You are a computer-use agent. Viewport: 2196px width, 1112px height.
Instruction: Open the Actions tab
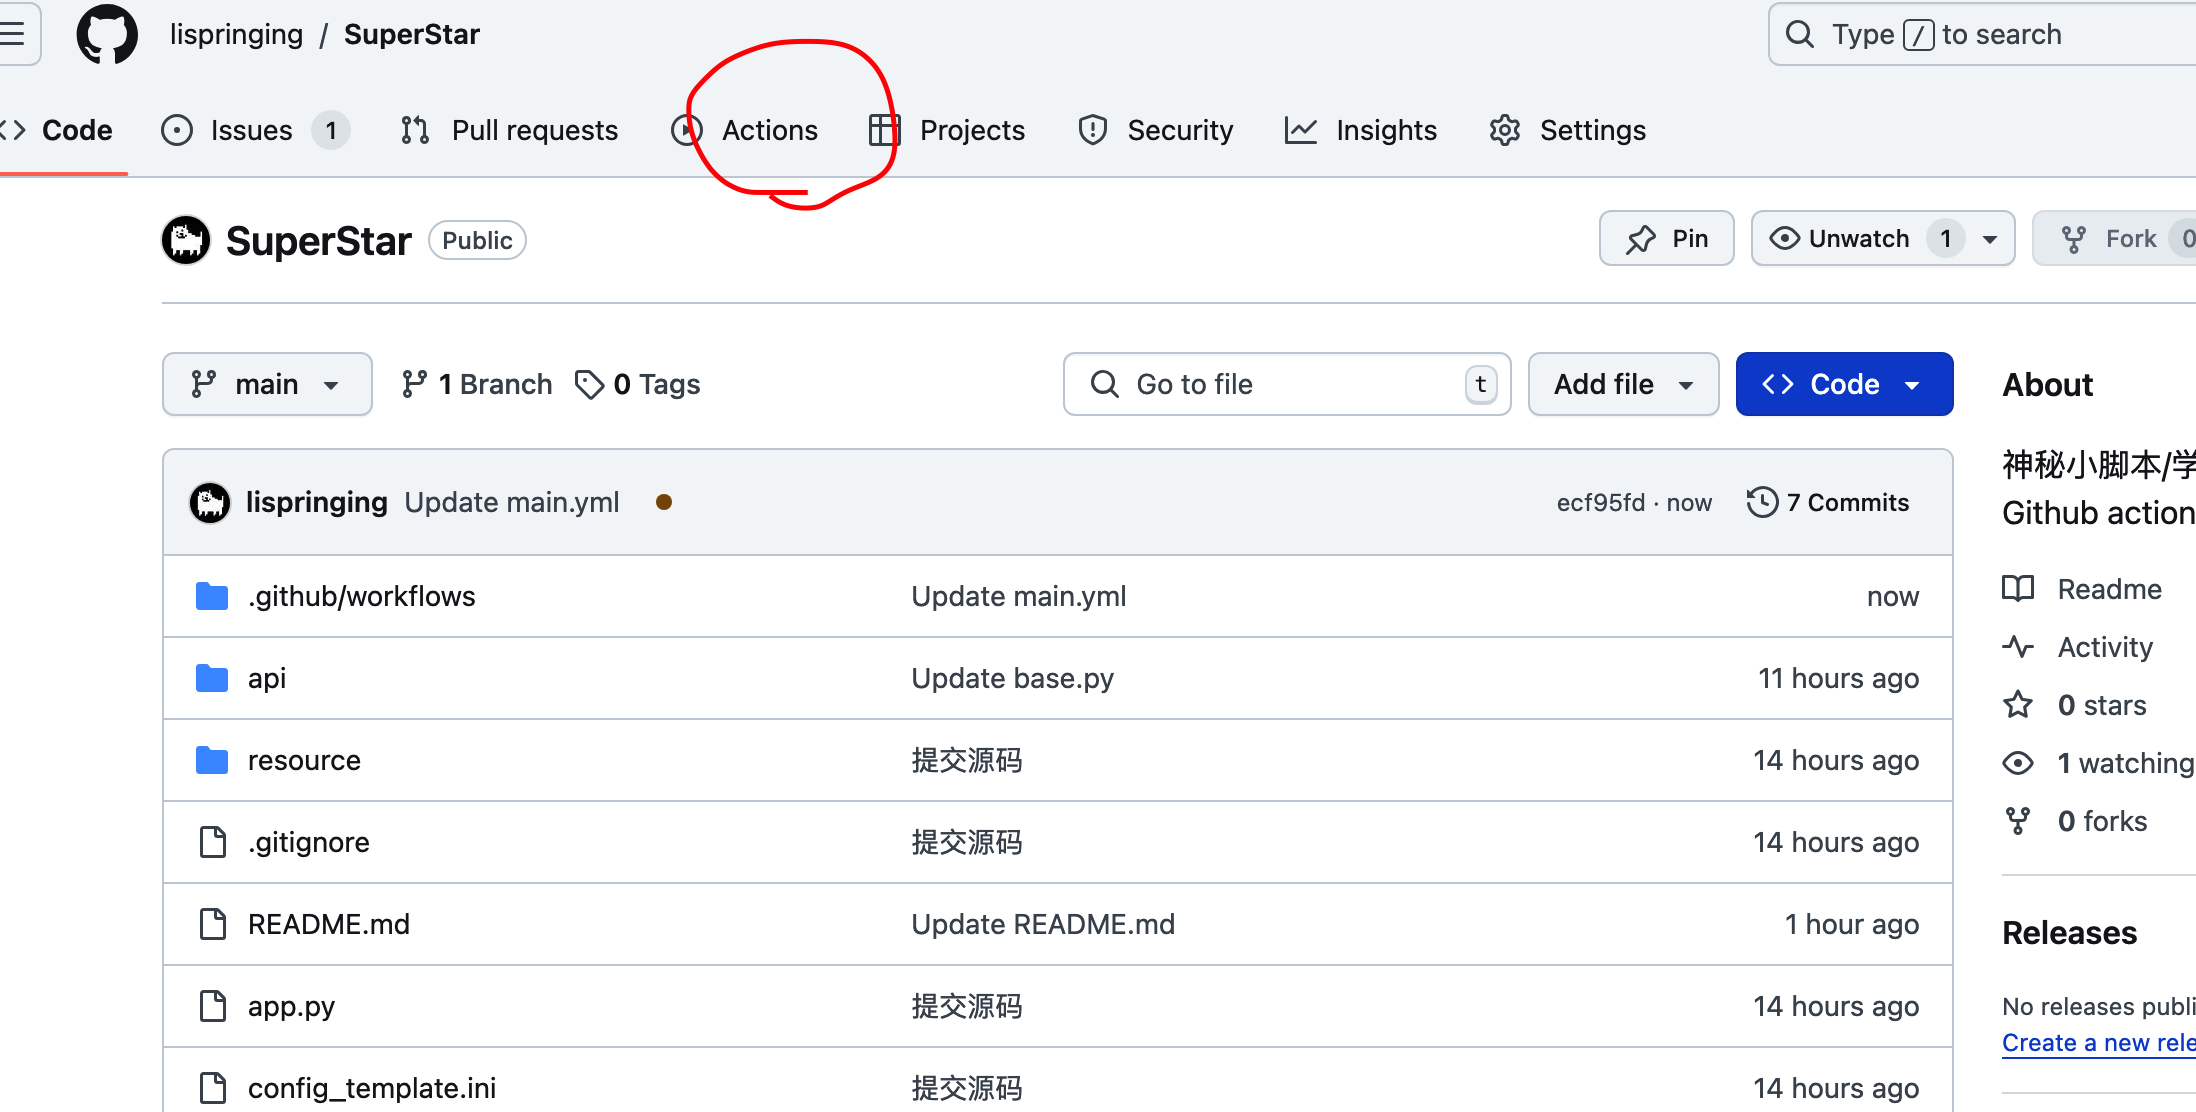745,130
